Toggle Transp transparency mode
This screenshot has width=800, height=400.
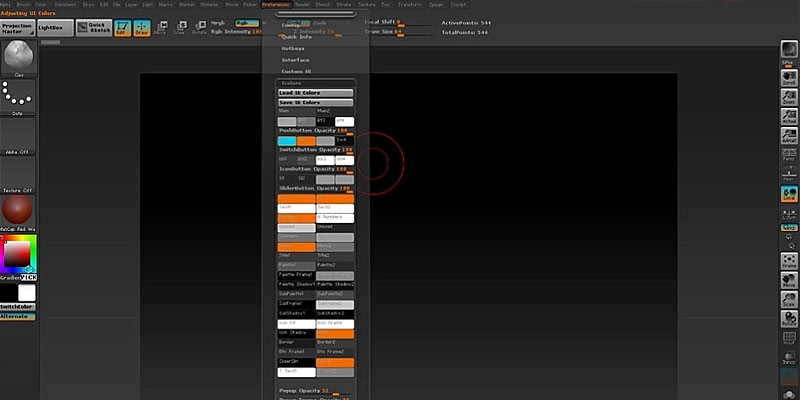[x=789, y=357]
